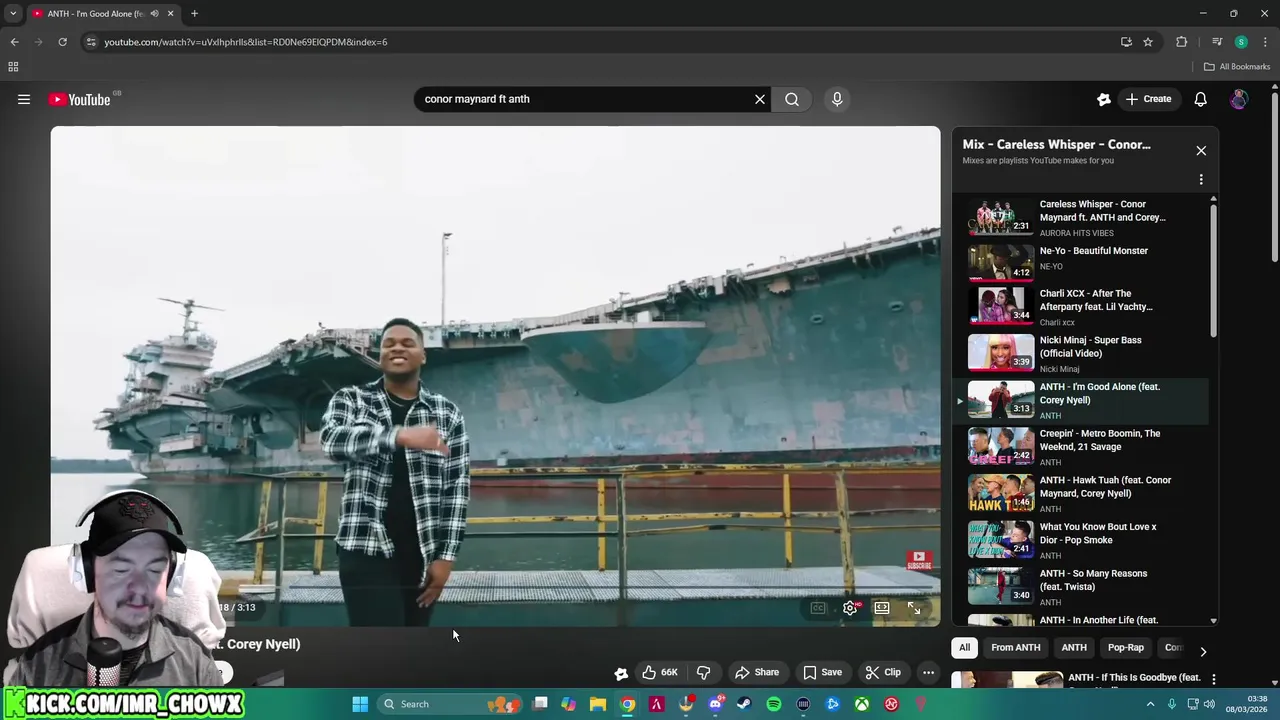The height and width of the screenshot is (720, 1280).
Task: Play Careless Whisper from the mix
Action: click(x=1084, y=217)
